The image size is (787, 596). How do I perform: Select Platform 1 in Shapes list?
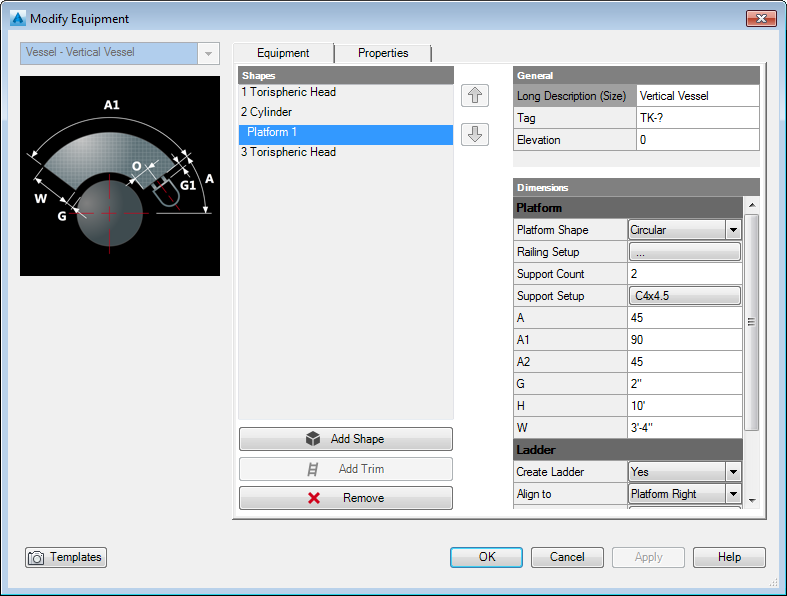point(346,133)
